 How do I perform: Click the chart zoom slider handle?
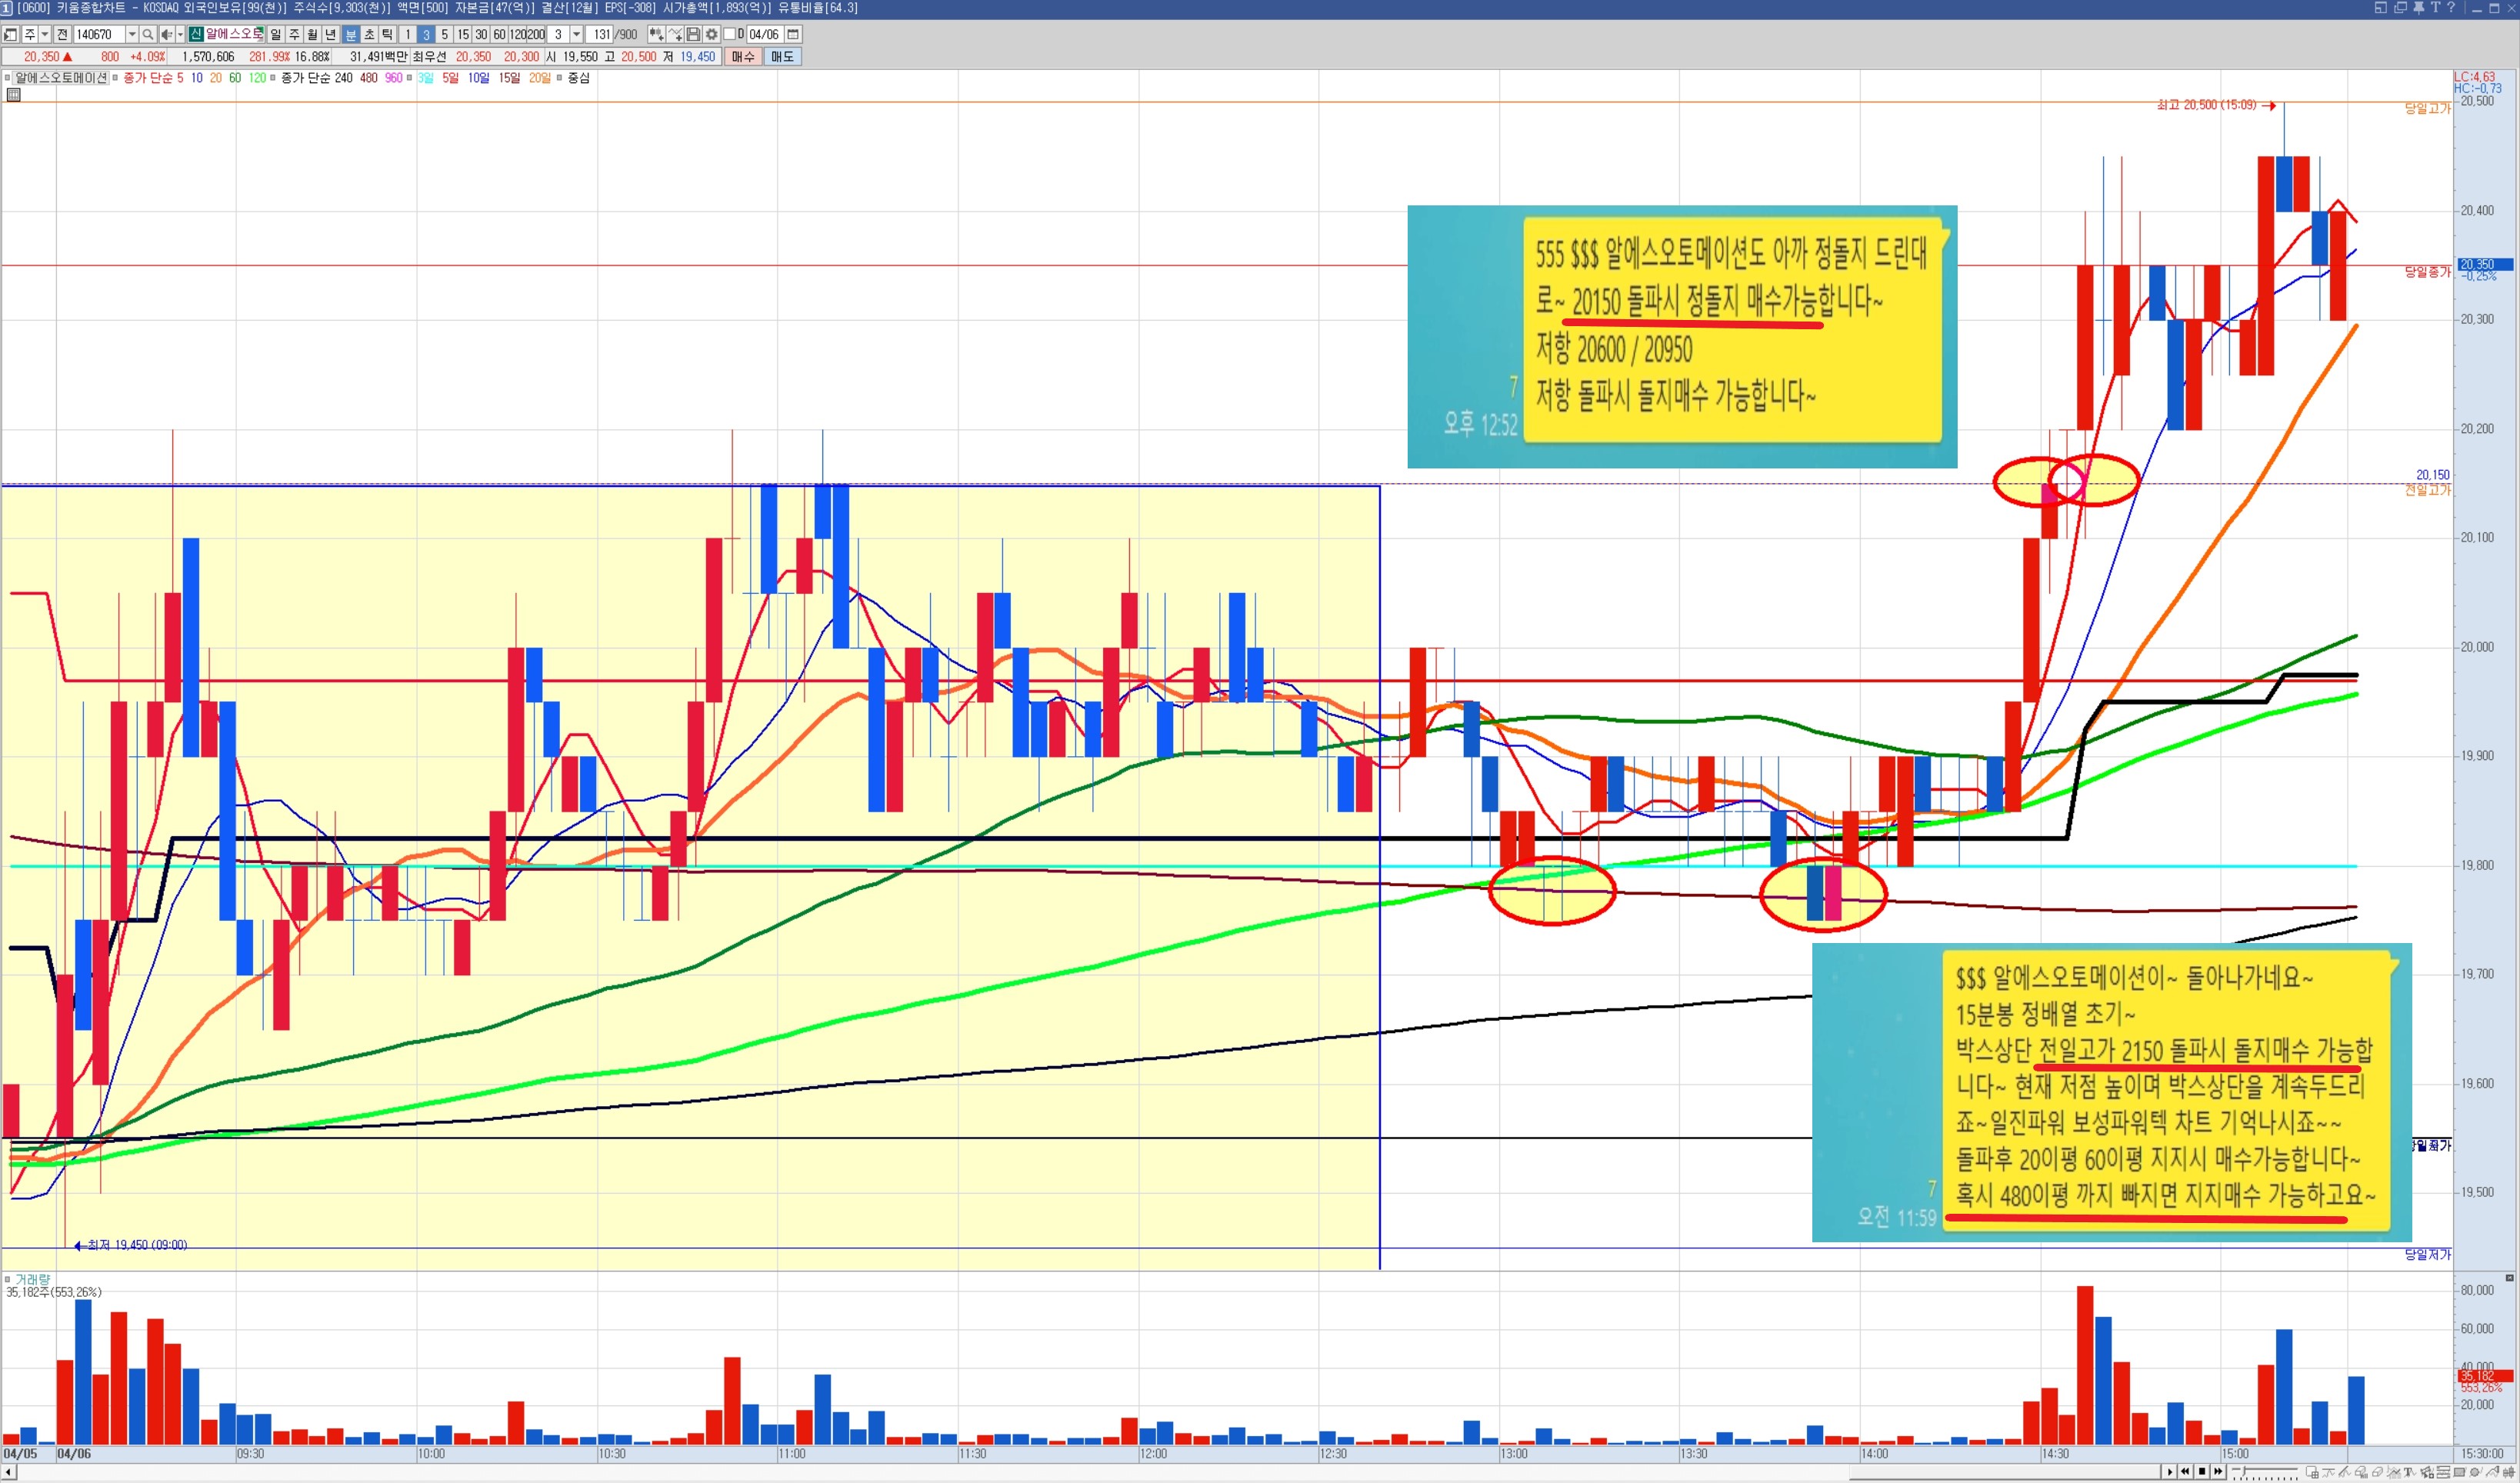coord(2243,1471)
